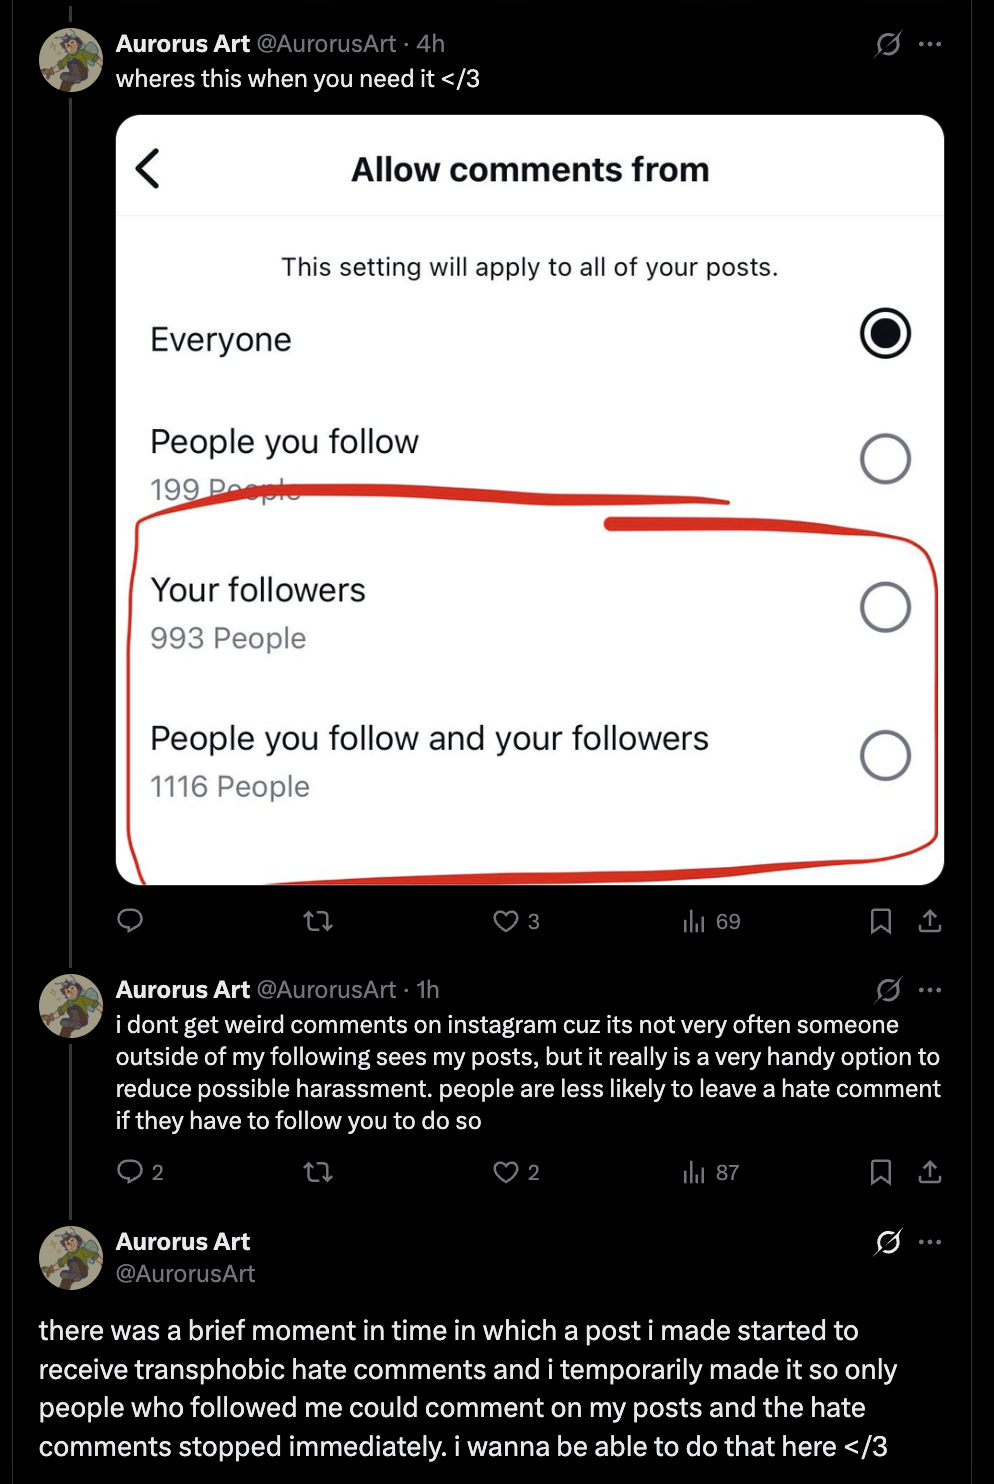This screenshot has width=994, height=1484.
Task: Open more options on the bottom main tweet
Action: pyautogui.click(x=930, y=1242)
